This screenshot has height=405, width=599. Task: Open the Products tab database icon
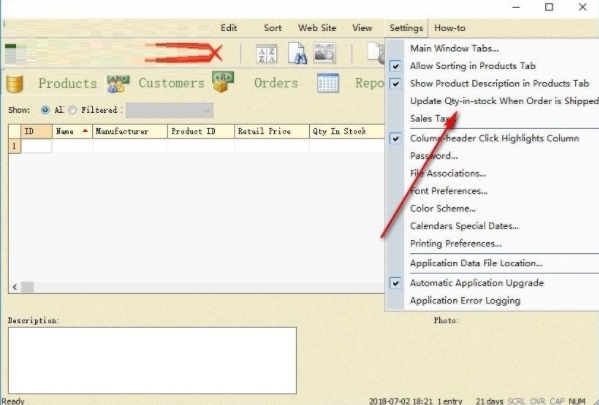(15, 84)
